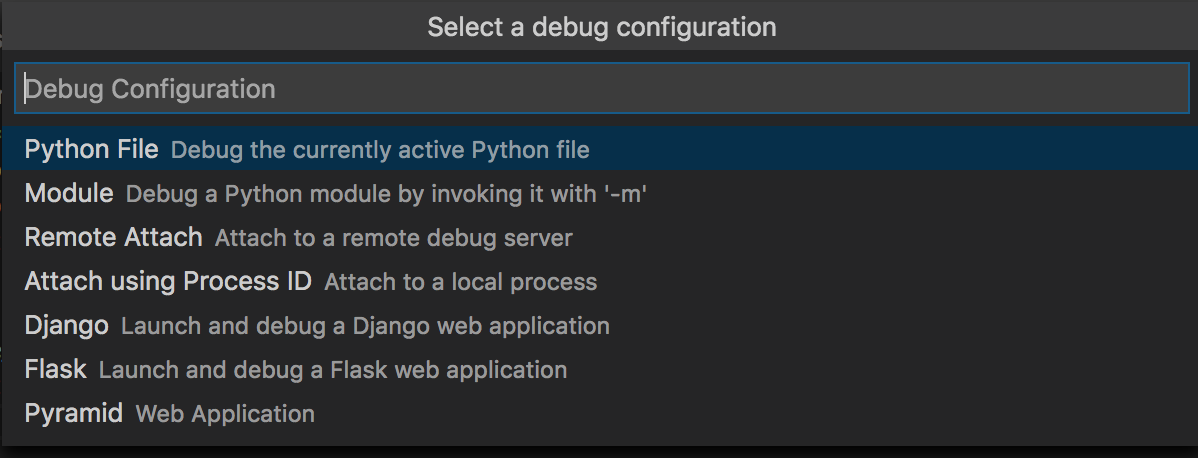The height and width of the screenshot is (458, 1198).
Task: Click the '-m' text in Module description
Action: (624, 195)
